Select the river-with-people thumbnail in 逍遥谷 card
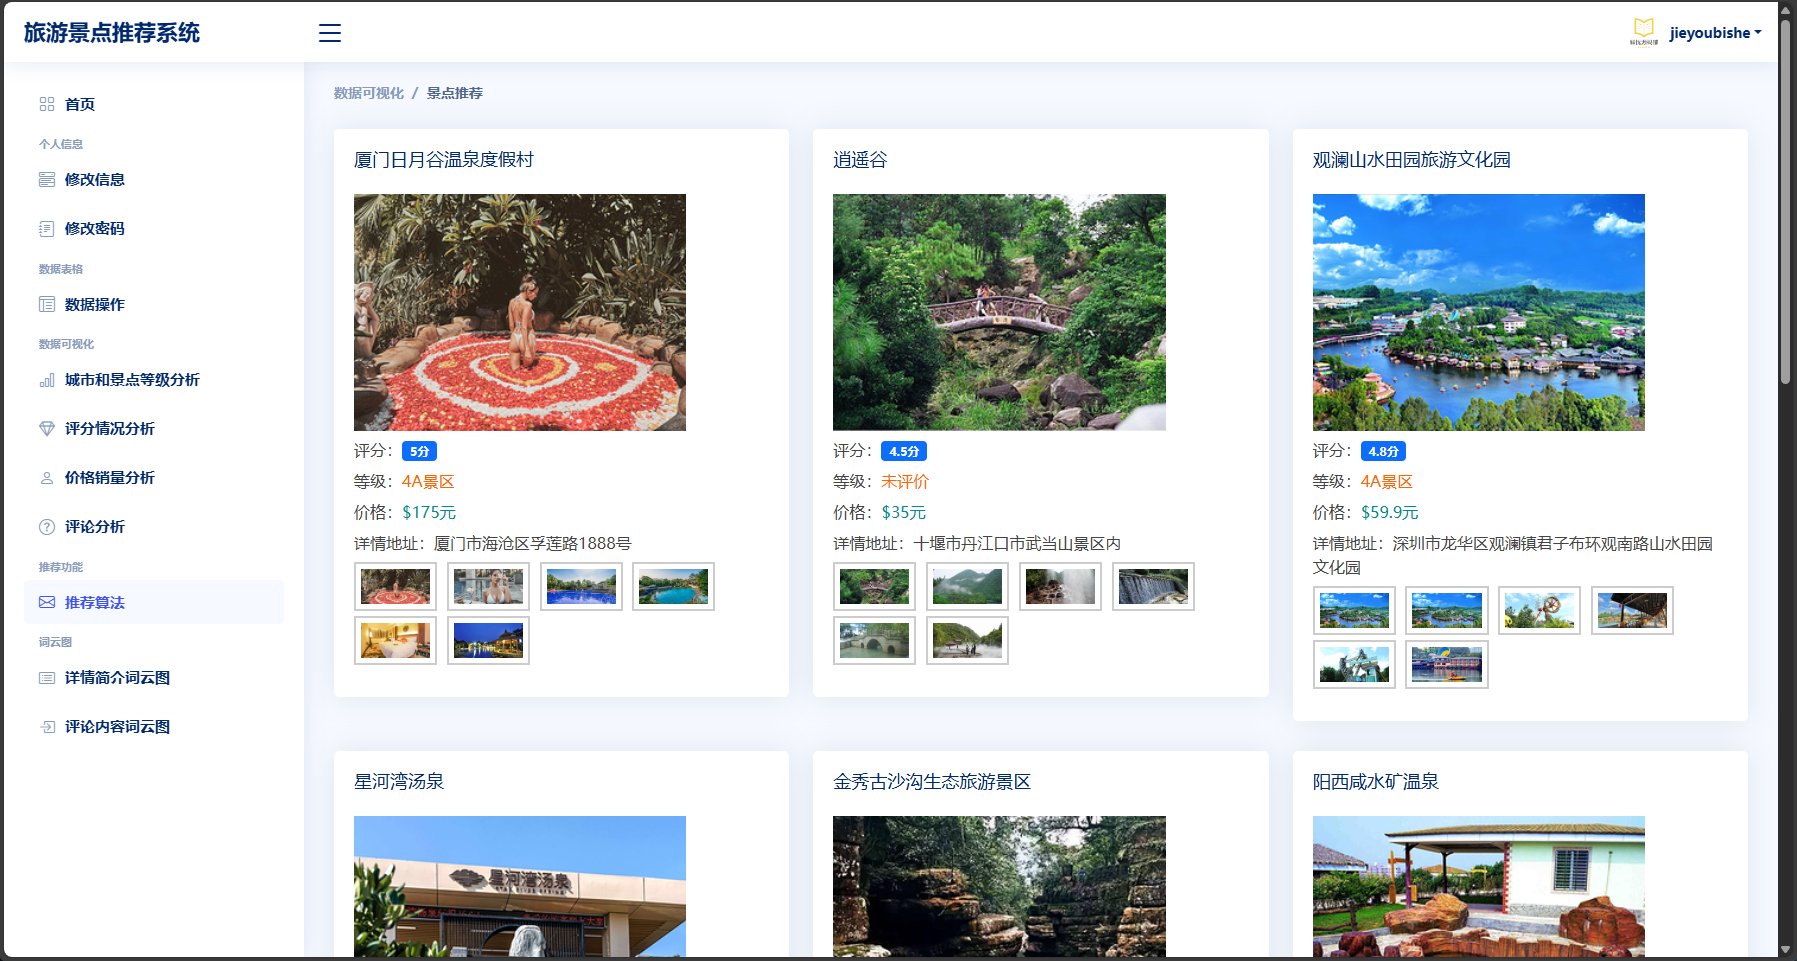 (x=967, y=641)
